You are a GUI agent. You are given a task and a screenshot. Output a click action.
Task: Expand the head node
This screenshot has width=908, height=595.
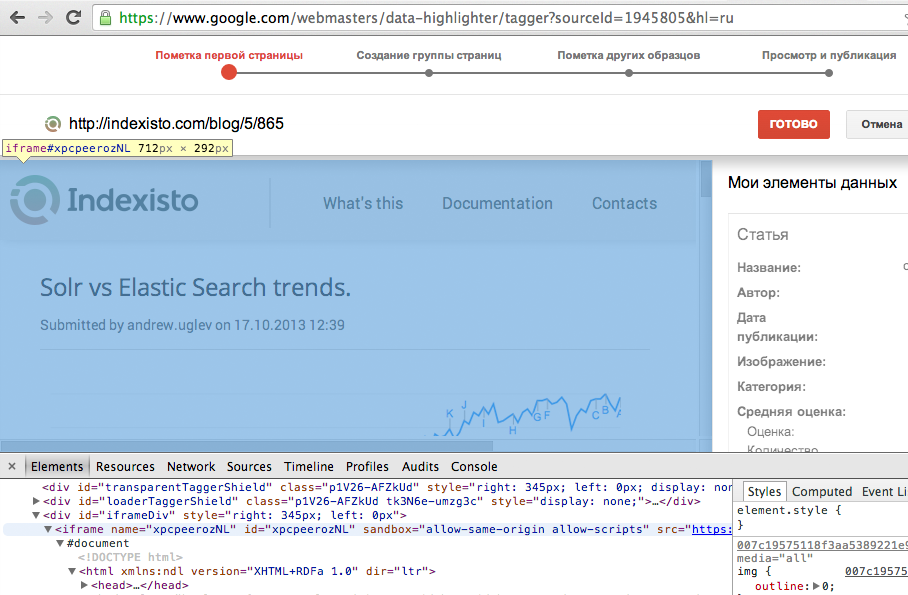pos(84,585)
